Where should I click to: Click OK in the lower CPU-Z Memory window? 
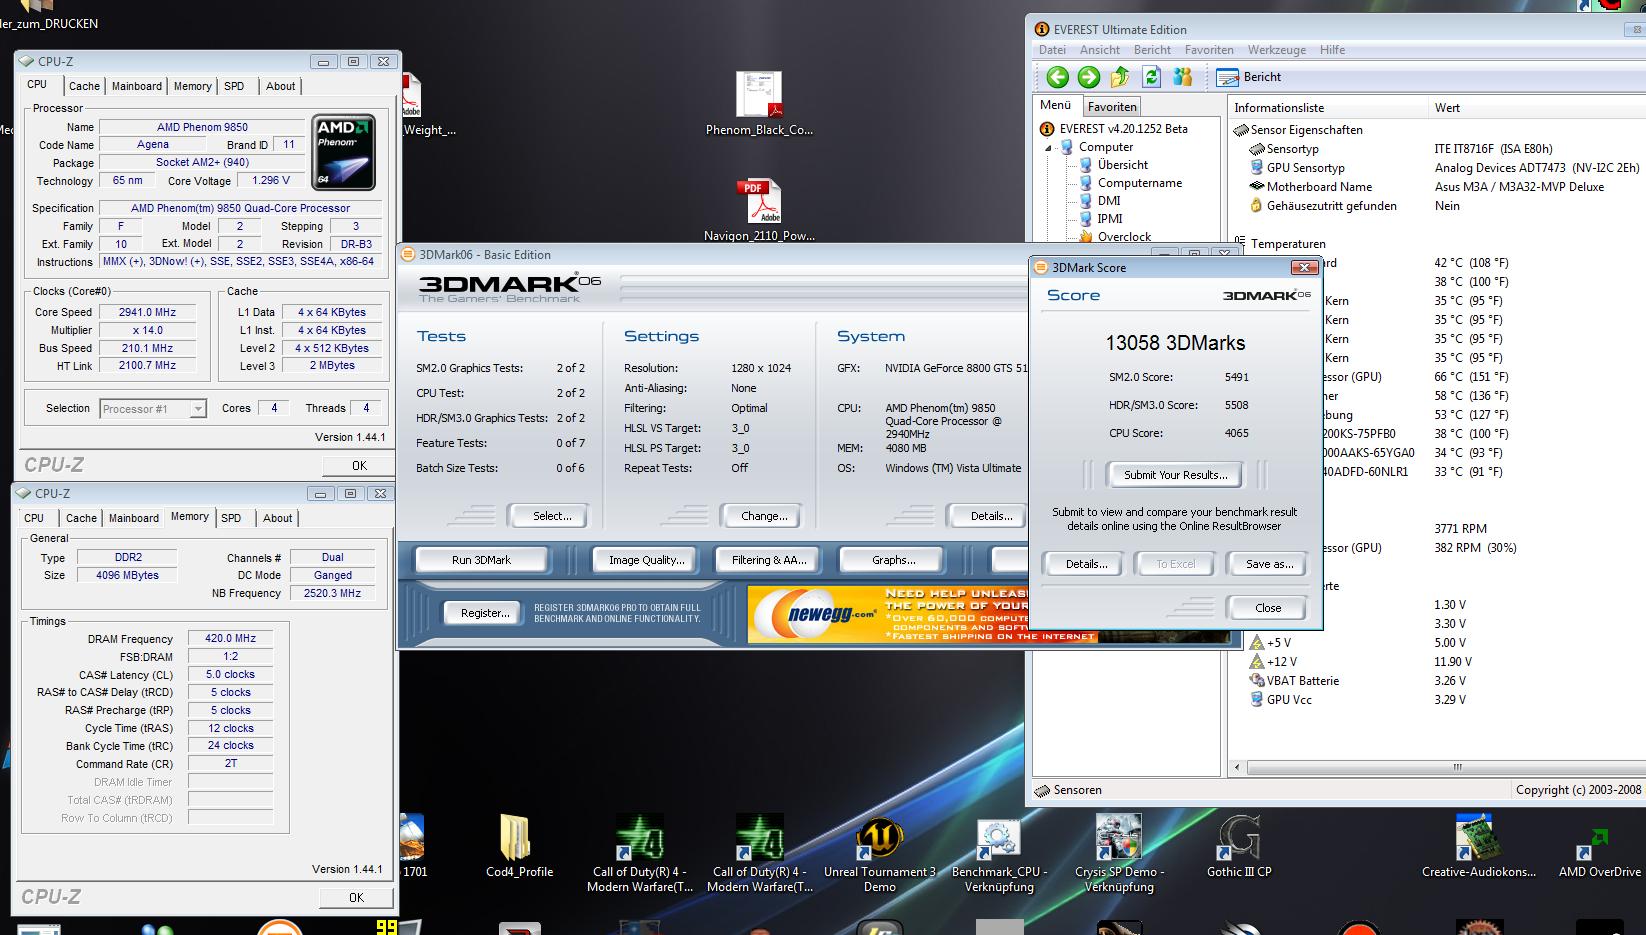point(356,898)
